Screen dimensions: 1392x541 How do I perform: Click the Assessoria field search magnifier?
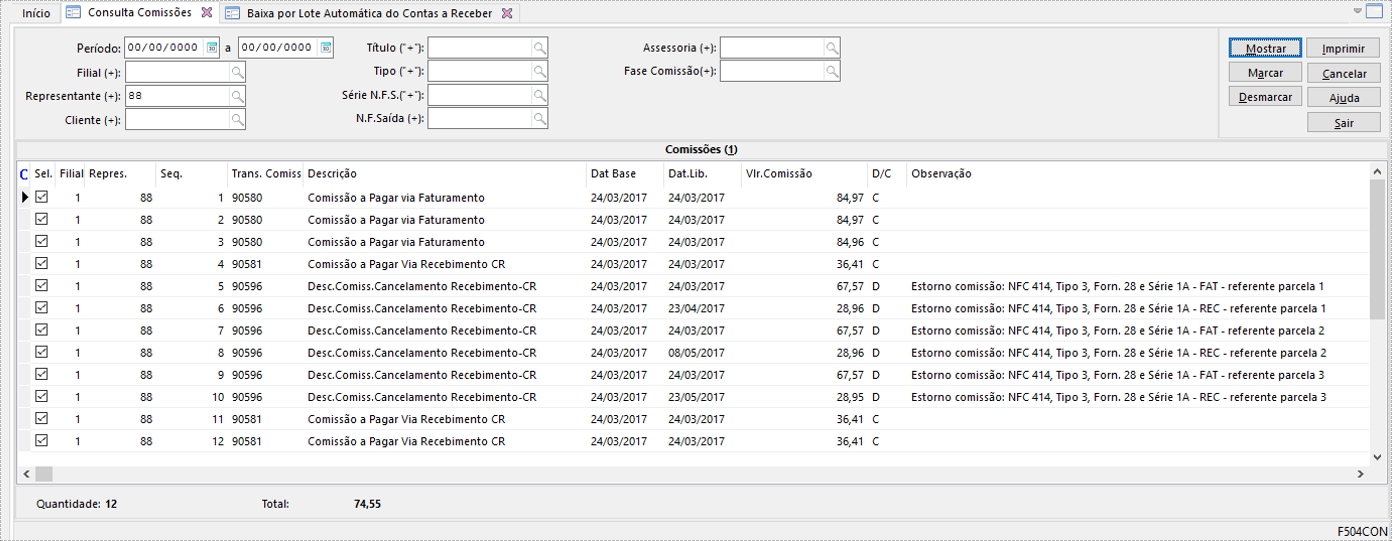tap(831, 48)
